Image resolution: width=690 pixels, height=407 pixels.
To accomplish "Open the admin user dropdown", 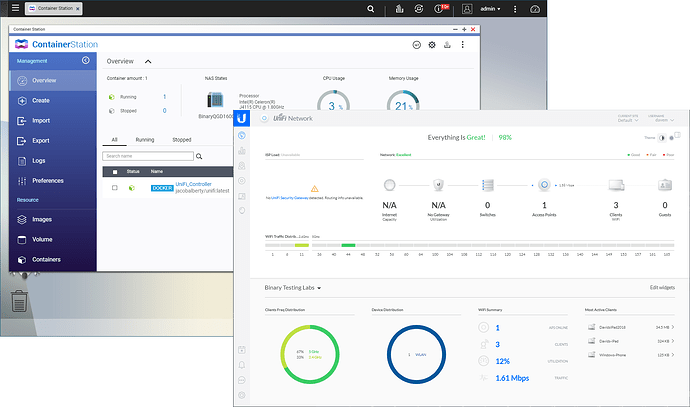I will [x=490, y=9].
